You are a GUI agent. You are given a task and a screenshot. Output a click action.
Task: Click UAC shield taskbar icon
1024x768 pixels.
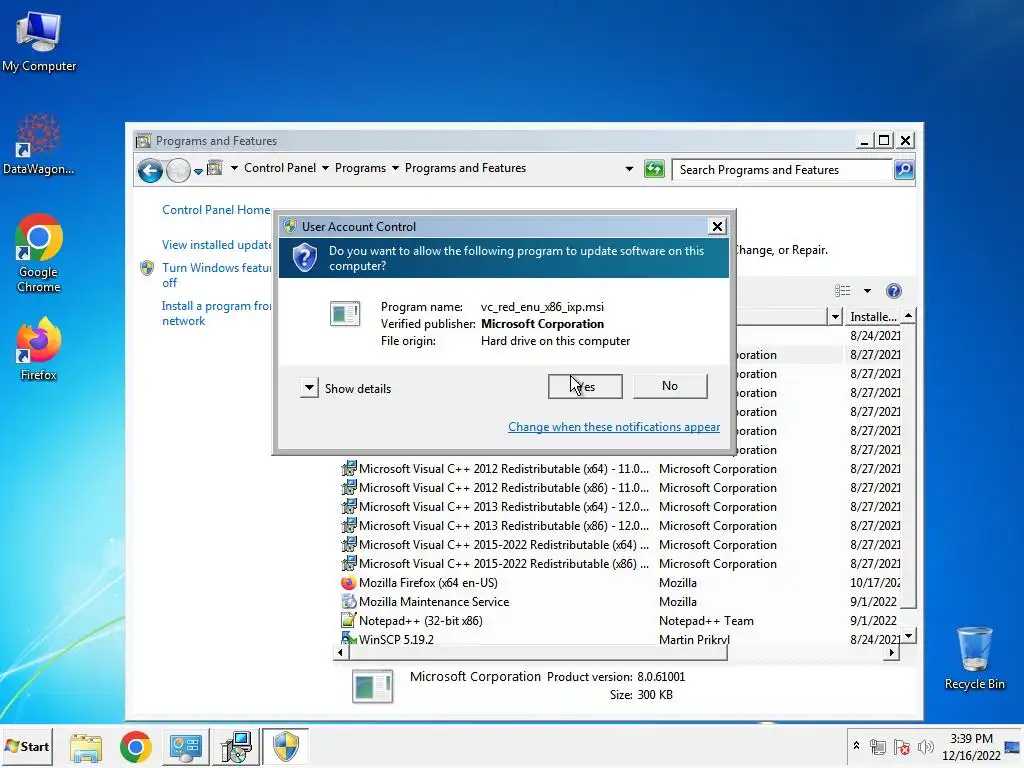click(x=285, y=747)
